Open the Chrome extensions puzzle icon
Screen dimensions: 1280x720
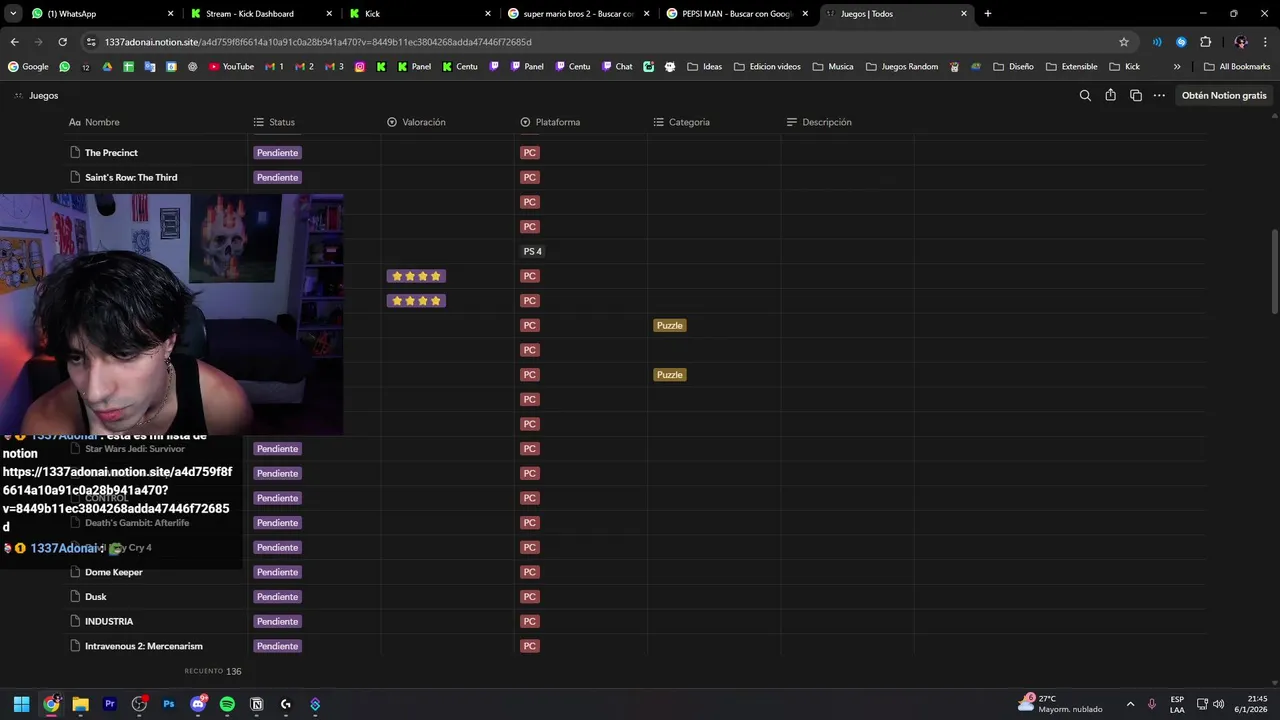click(1205, 42)
